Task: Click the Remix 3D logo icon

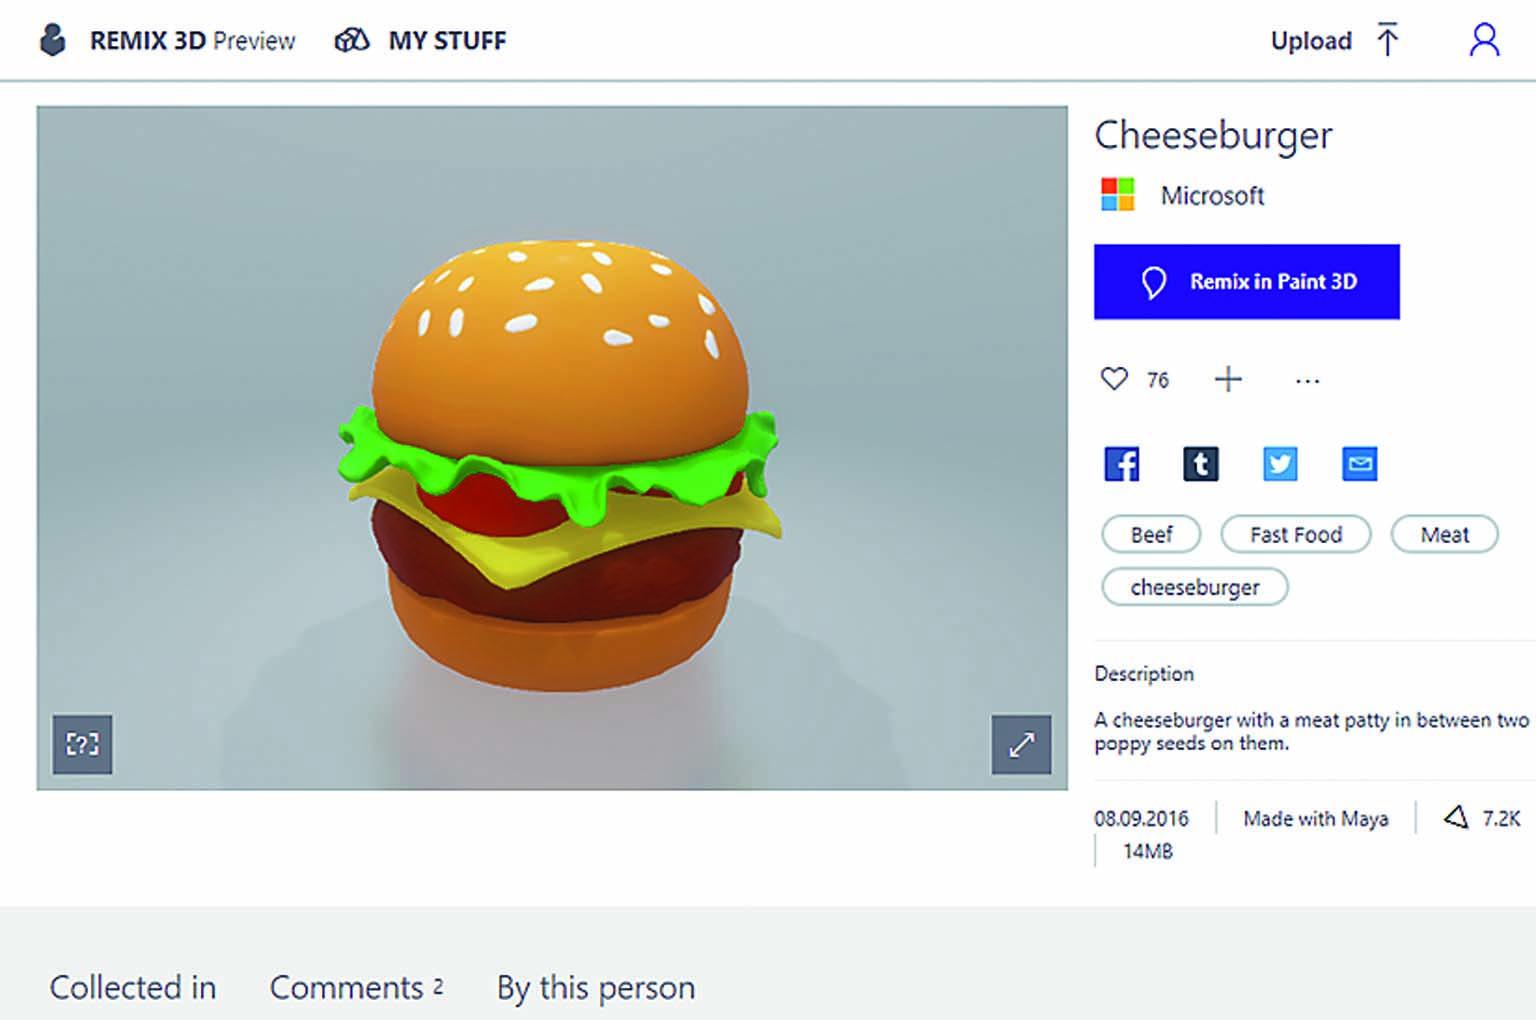Action: (52, 40)
